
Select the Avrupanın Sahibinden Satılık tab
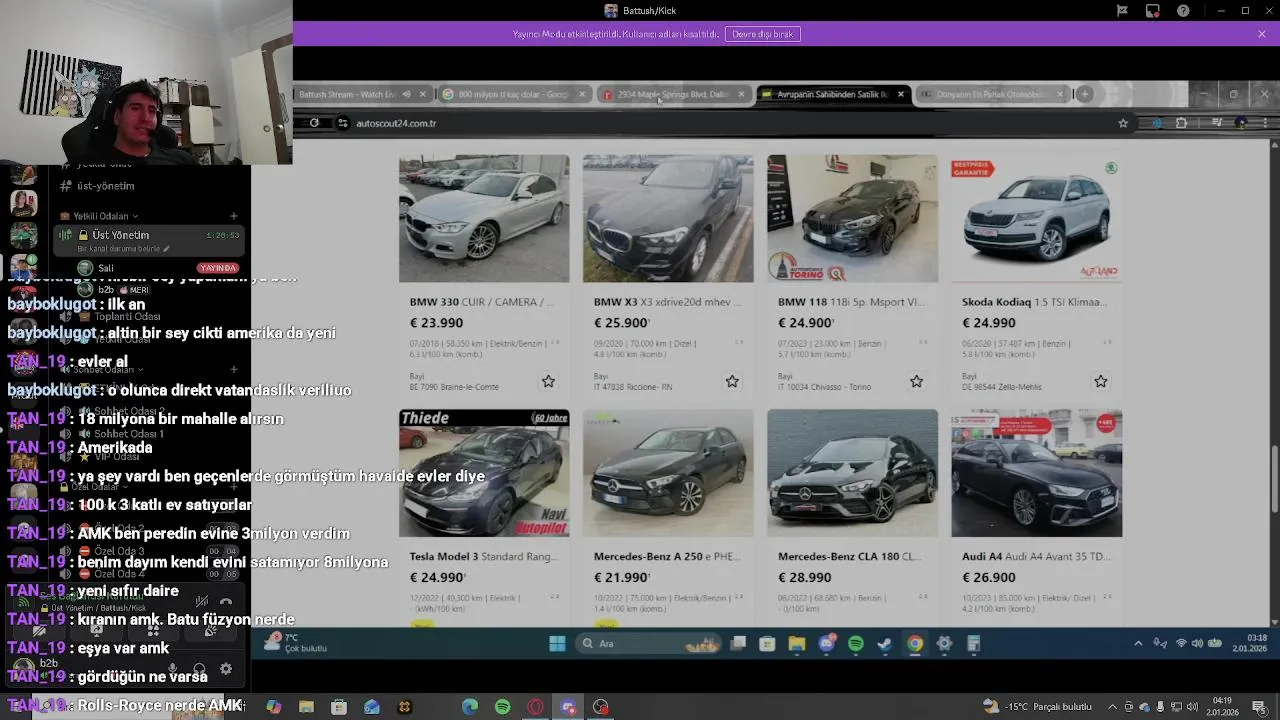832,94
